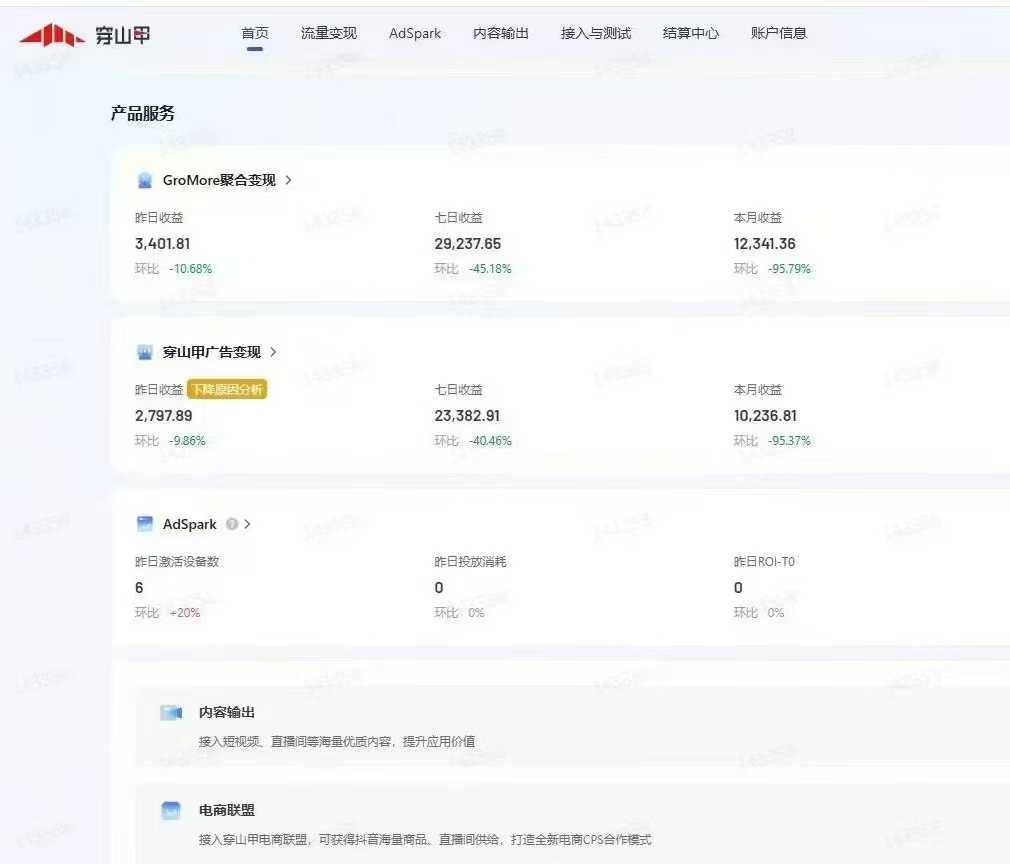Click the 昨日投放消耗 label
This screenshot has width=1010, height=864.
[470, 561]
